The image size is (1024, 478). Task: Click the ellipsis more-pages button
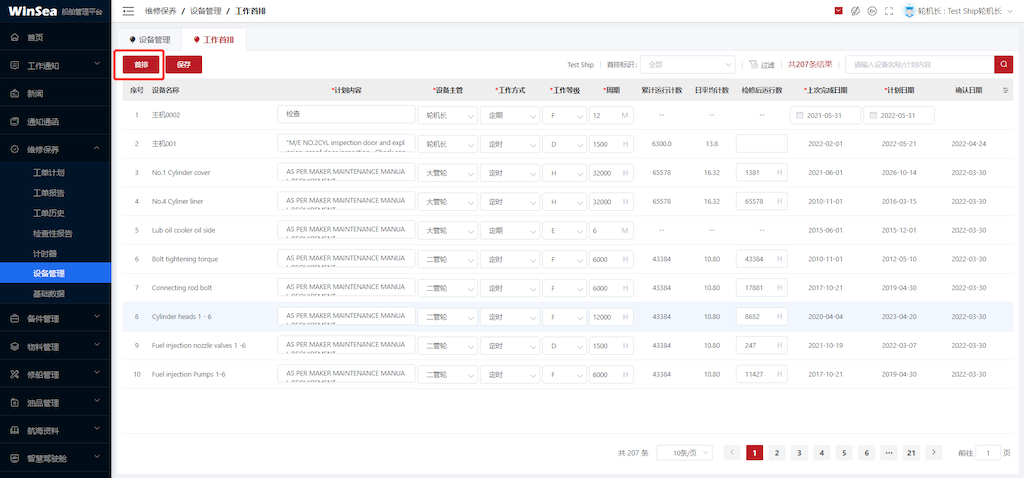pos(888,453)
